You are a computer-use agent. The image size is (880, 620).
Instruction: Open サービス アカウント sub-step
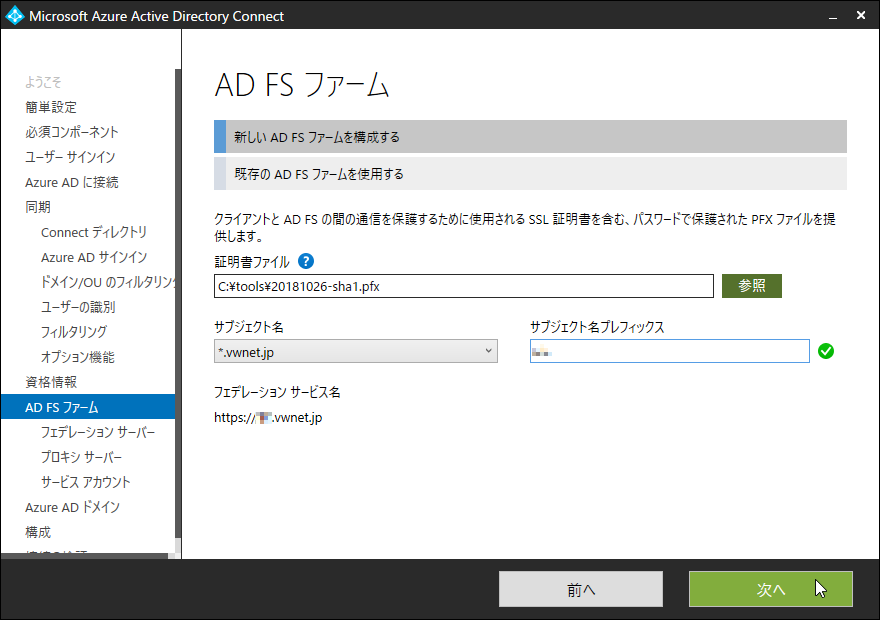point(85,482)
